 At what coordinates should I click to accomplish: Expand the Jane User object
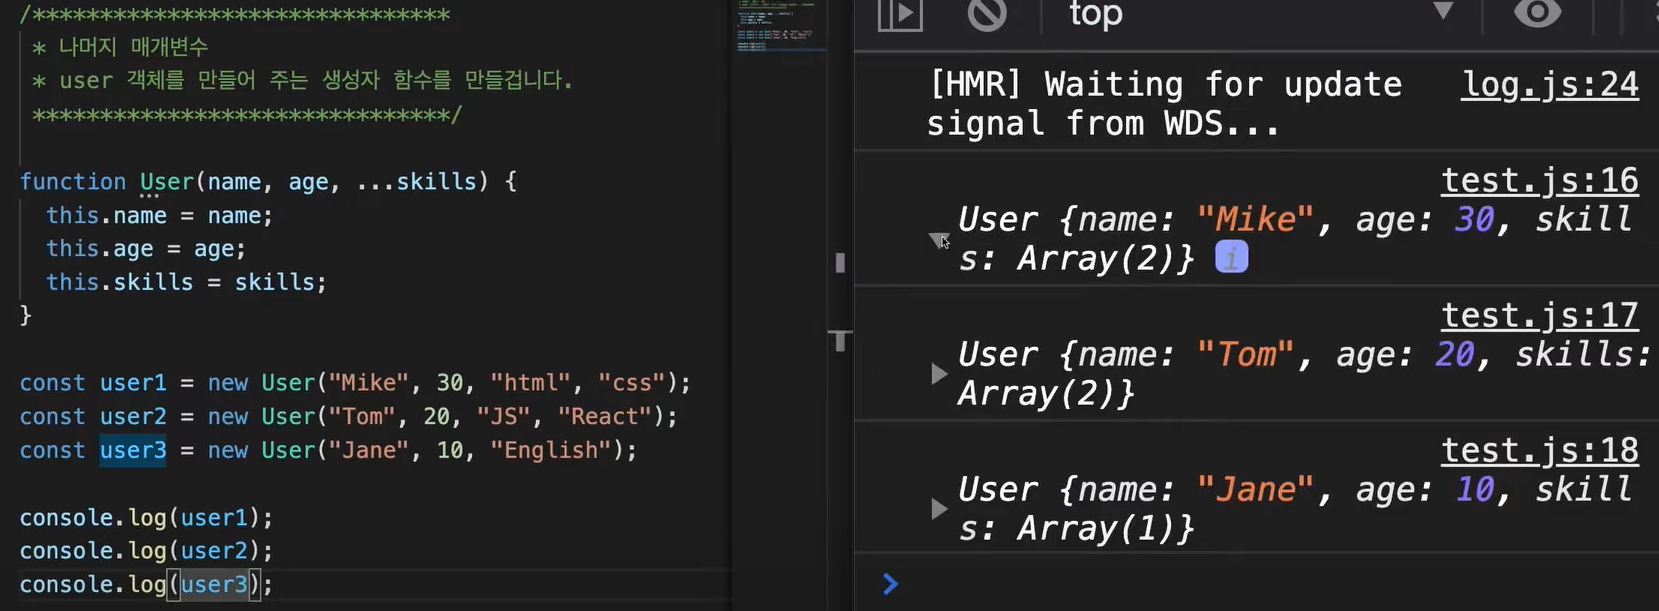point(938,509)
